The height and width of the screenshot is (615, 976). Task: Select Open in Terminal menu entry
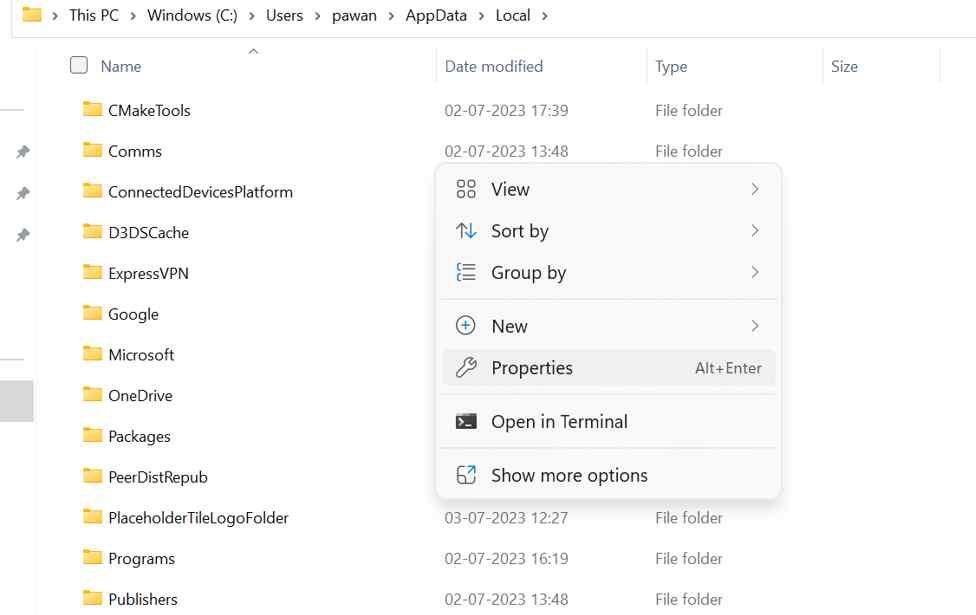[x=559, y=422]
